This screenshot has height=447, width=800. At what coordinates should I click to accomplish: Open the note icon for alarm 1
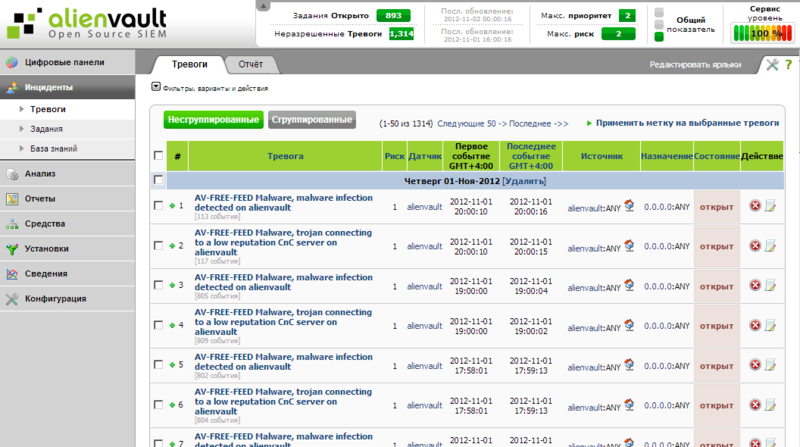(770, 206)
